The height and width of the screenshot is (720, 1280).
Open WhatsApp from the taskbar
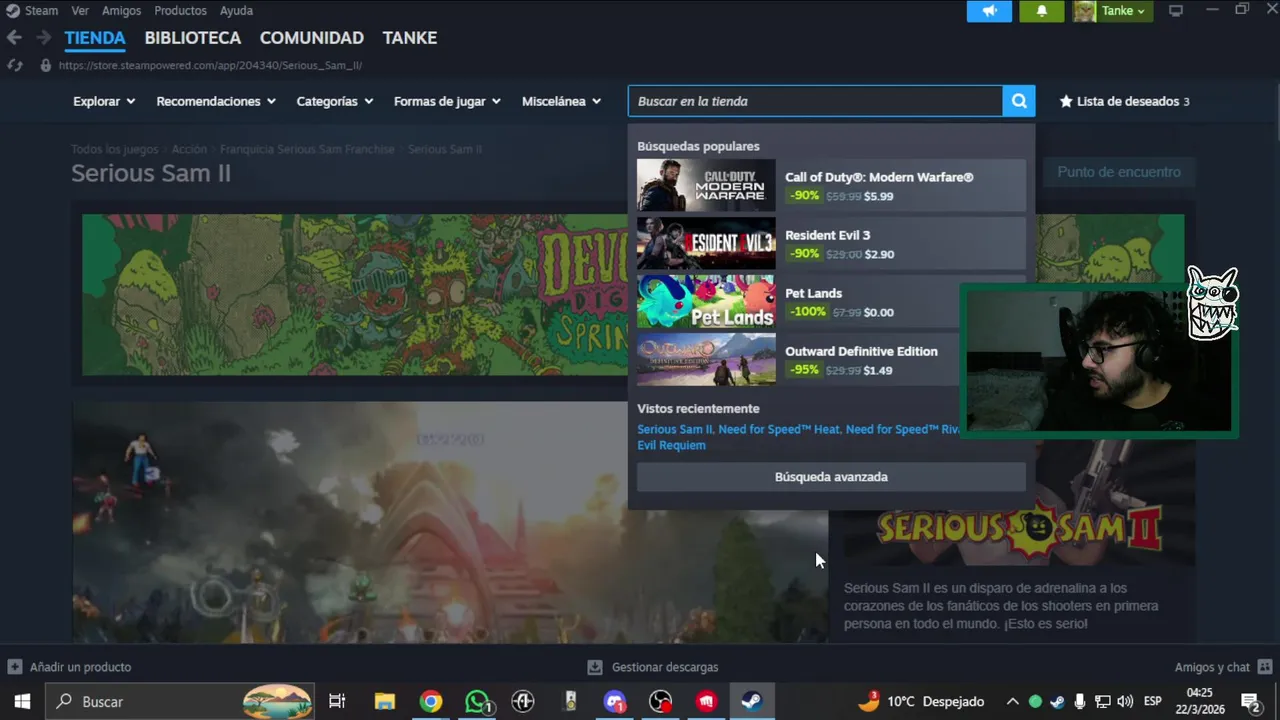coord(478,701)
